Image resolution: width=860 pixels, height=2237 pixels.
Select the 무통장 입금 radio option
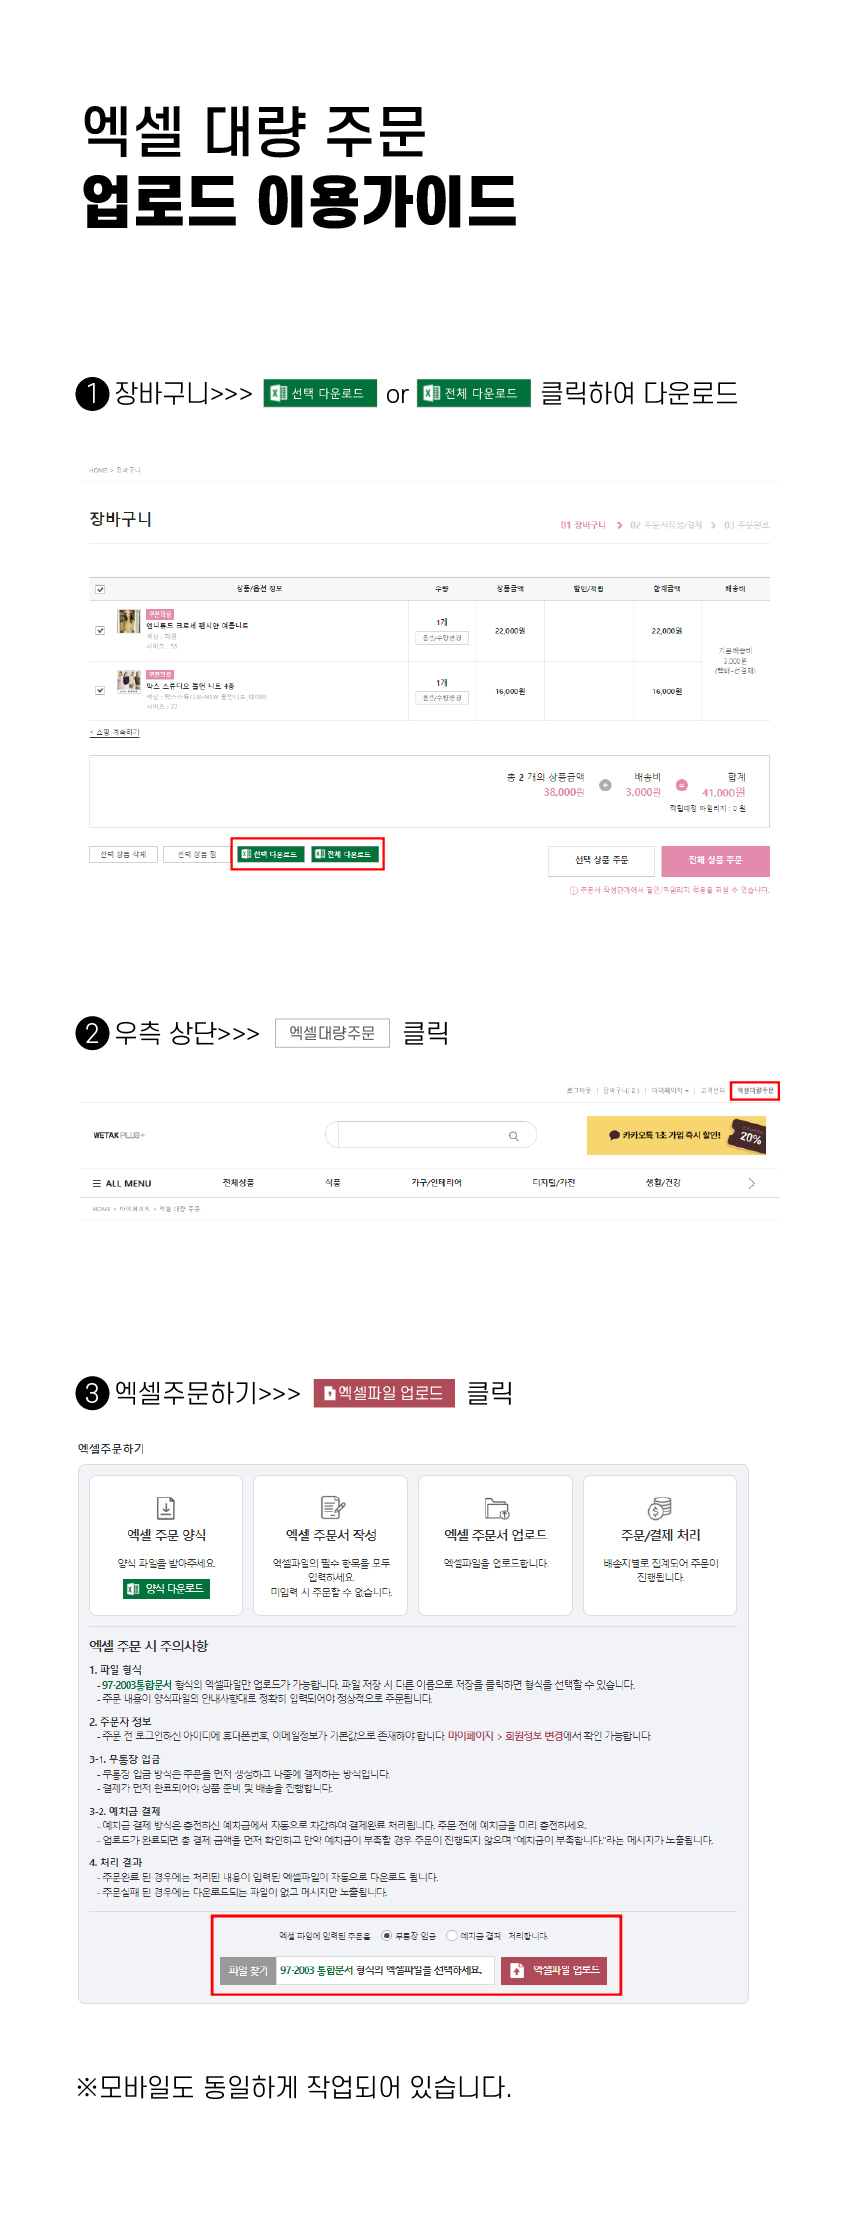[x=387, y=1936]
